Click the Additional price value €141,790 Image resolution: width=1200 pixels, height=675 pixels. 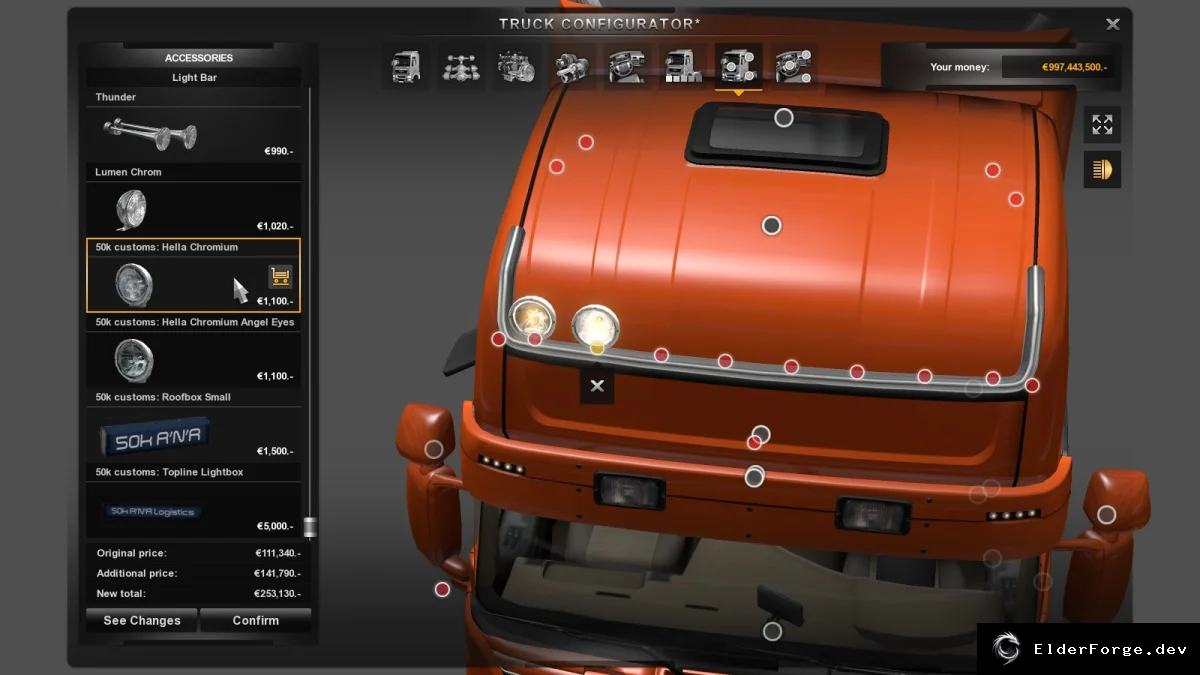277,574
